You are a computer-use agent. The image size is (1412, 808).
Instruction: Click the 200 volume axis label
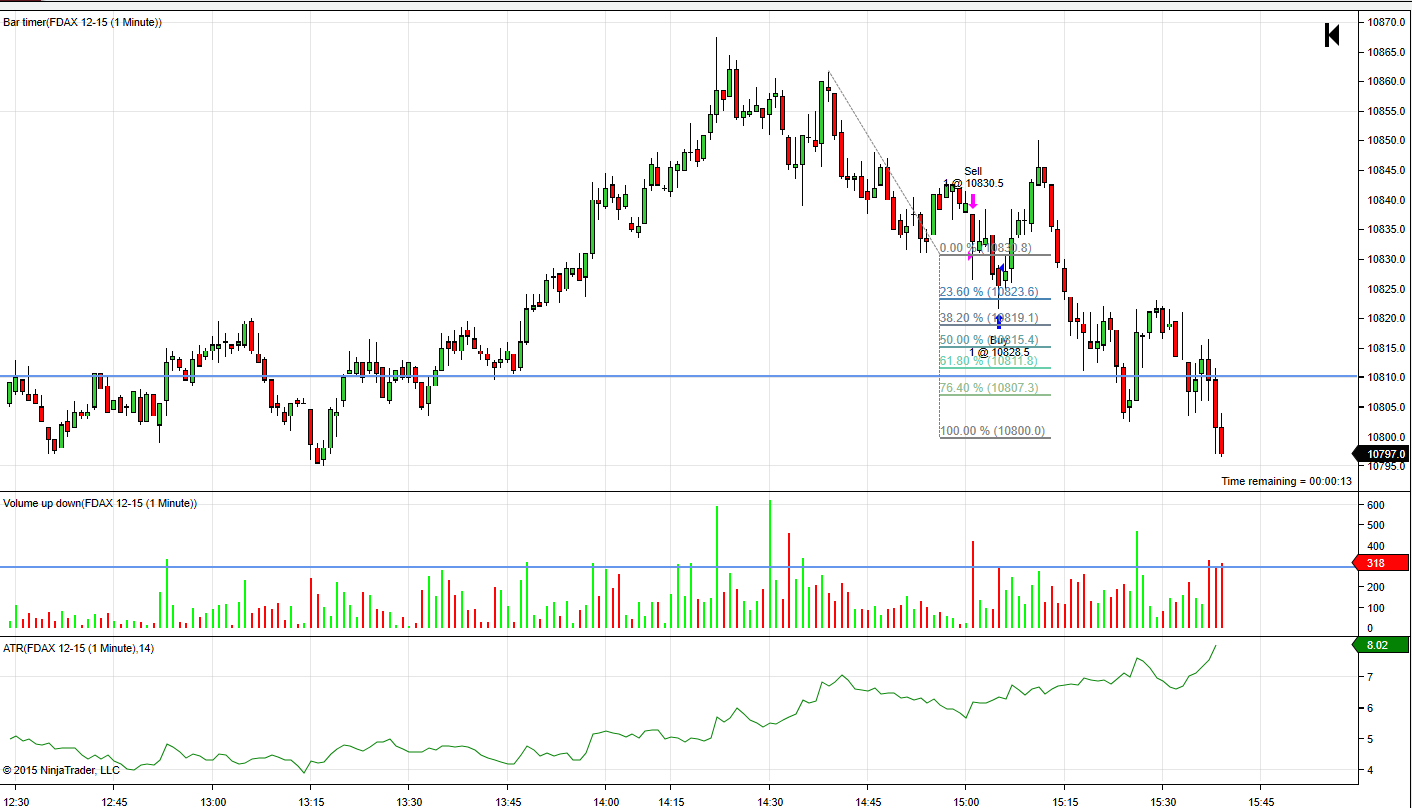coord(1376,587)
